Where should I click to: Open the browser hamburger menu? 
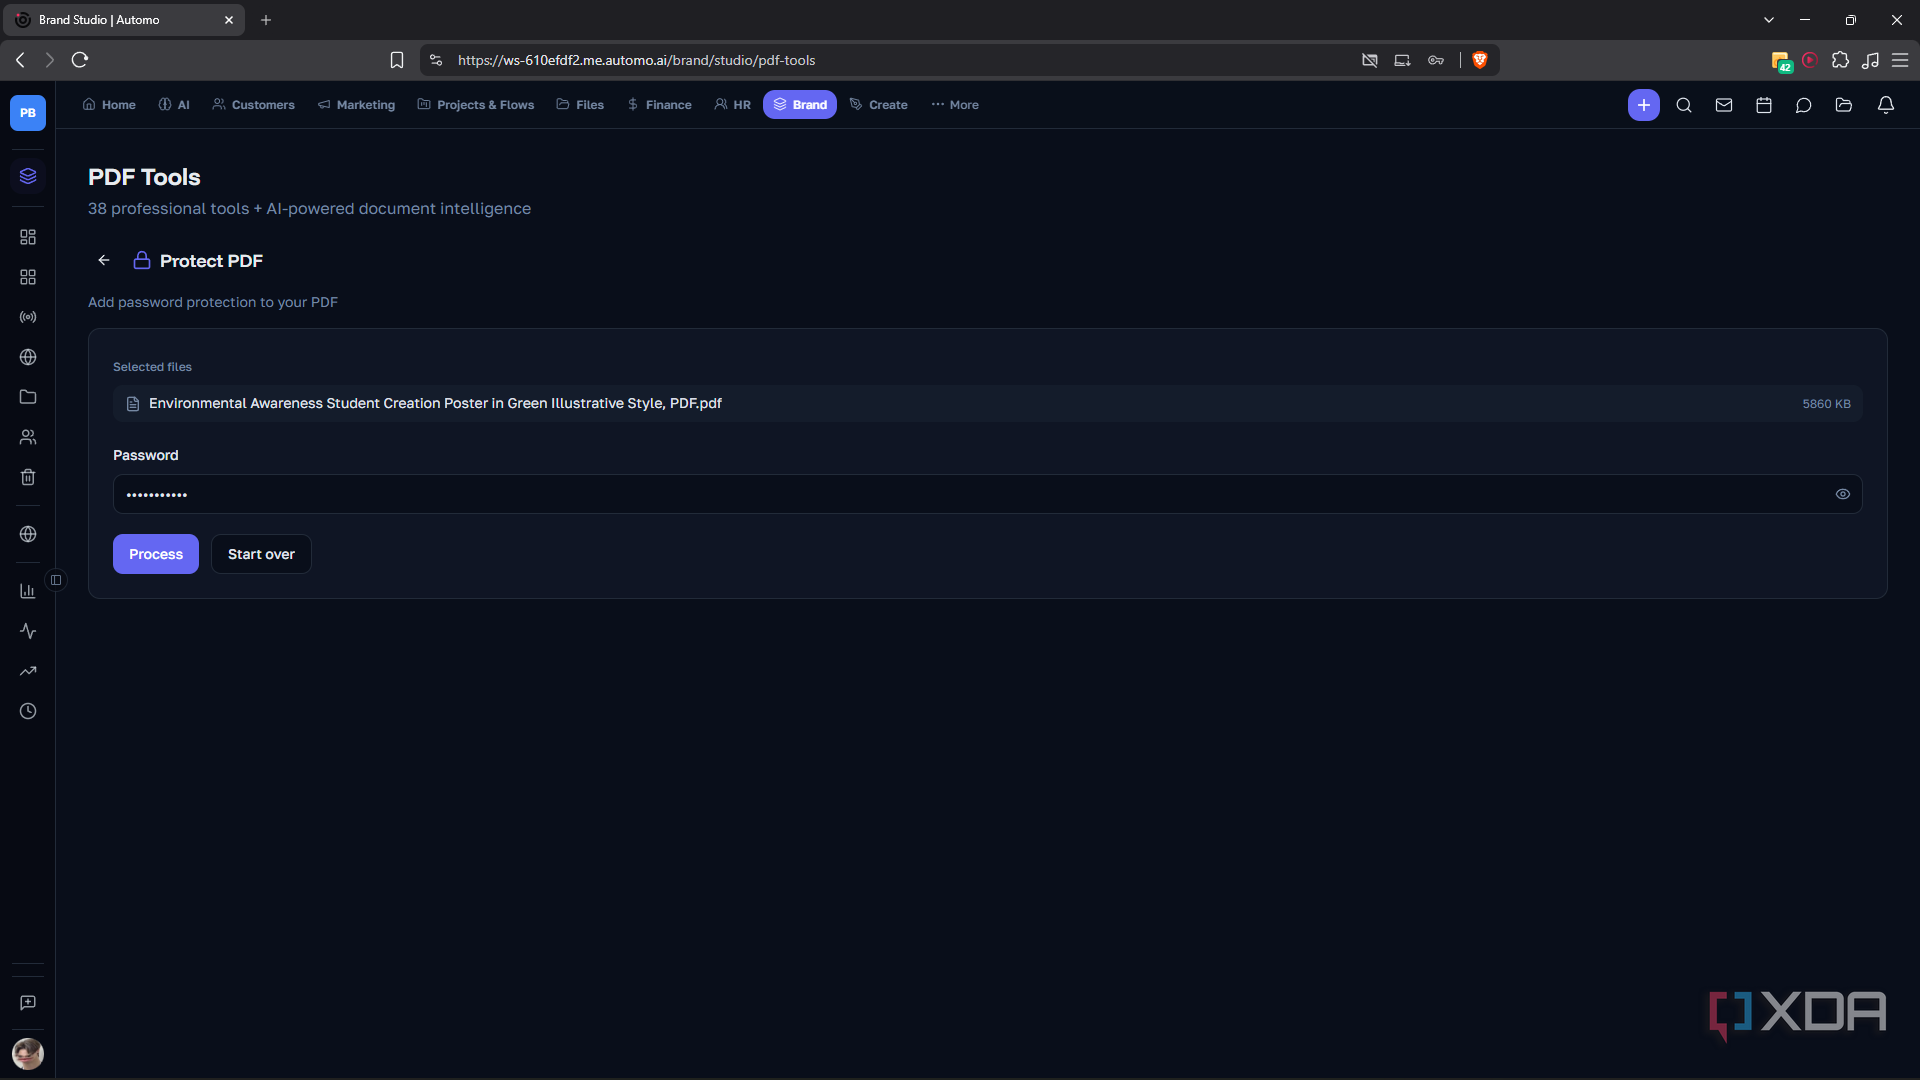1900,60
